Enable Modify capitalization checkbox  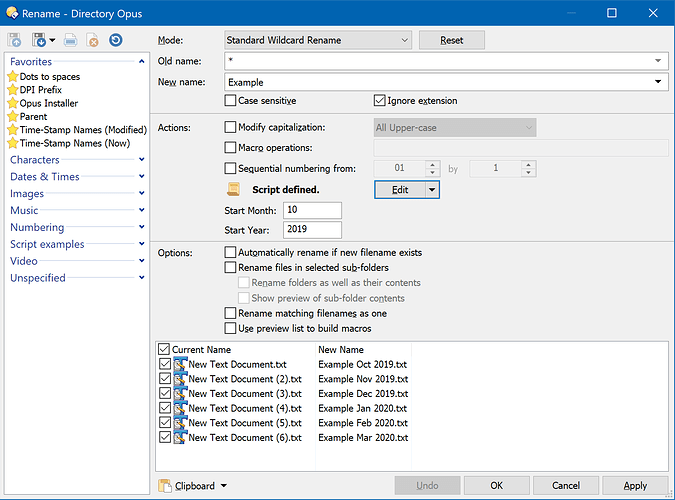tap(230, 127)
